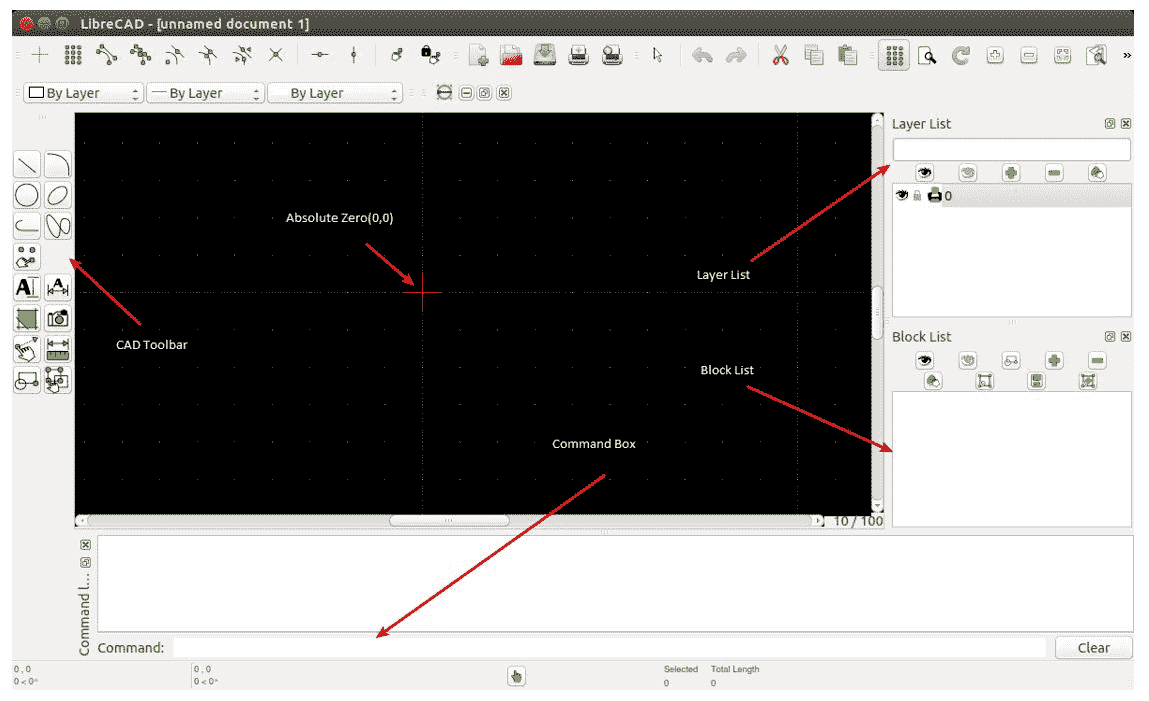Click the camera Insert Image tool
1149x701 pixels.
58,319
